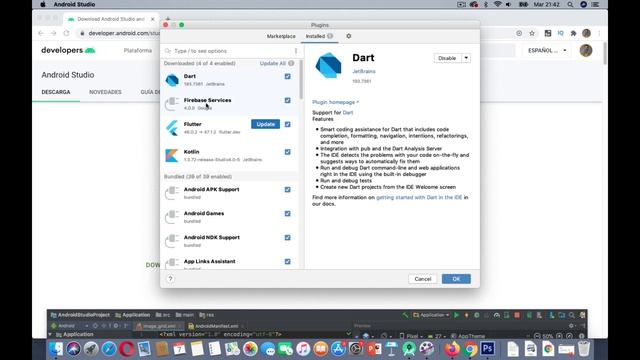640x360 pixels.
Task: Open the Android Studio menu bar item
Action: coord(74,4)
